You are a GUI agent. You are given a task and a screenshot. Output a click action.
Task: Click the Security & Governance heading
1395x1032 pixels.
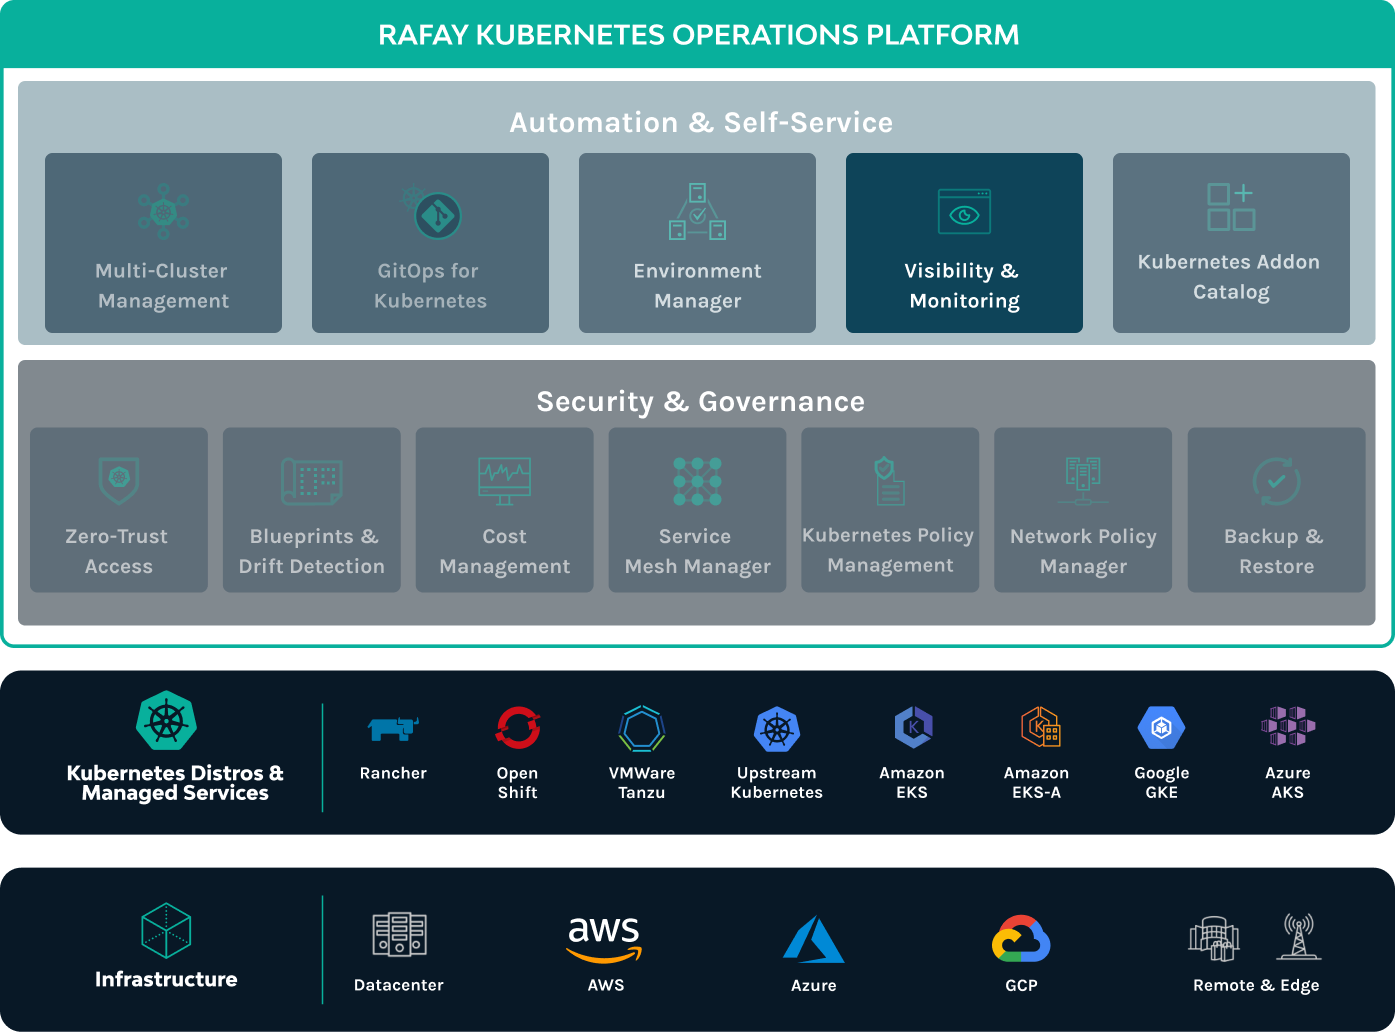(x=700, y=401)
